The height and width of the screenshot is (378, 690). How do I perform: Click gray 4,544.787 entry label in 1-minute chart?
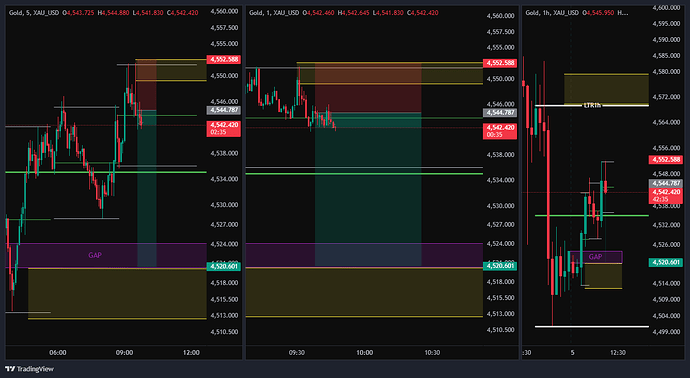pyautogui.click(x=500, y=113)
